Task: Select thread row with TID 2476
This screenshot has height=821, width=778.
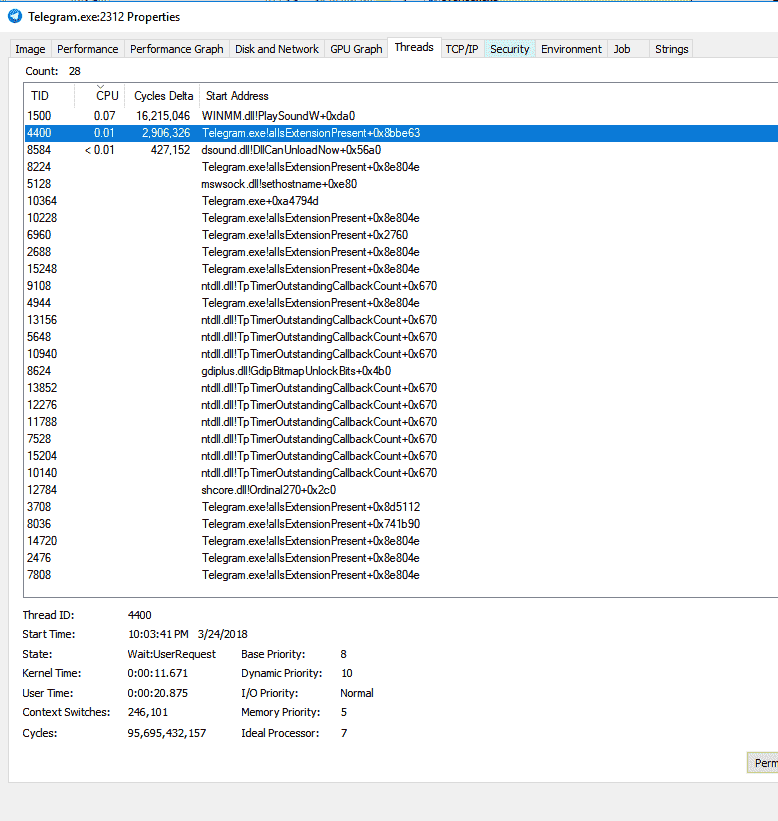Action: pos(401,558)
